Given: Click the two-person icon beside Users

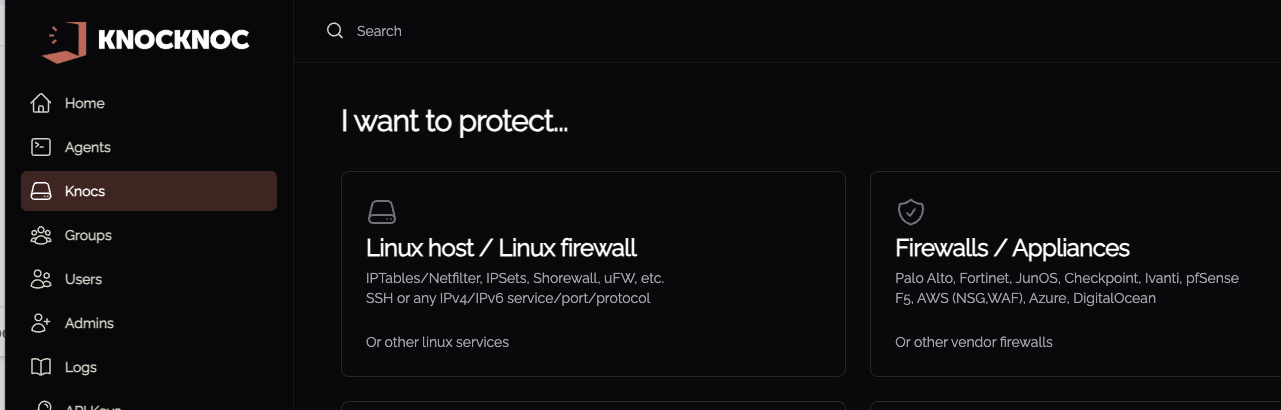Looking at the screenshot, I should pyautogui.click(x=41, y=279).
